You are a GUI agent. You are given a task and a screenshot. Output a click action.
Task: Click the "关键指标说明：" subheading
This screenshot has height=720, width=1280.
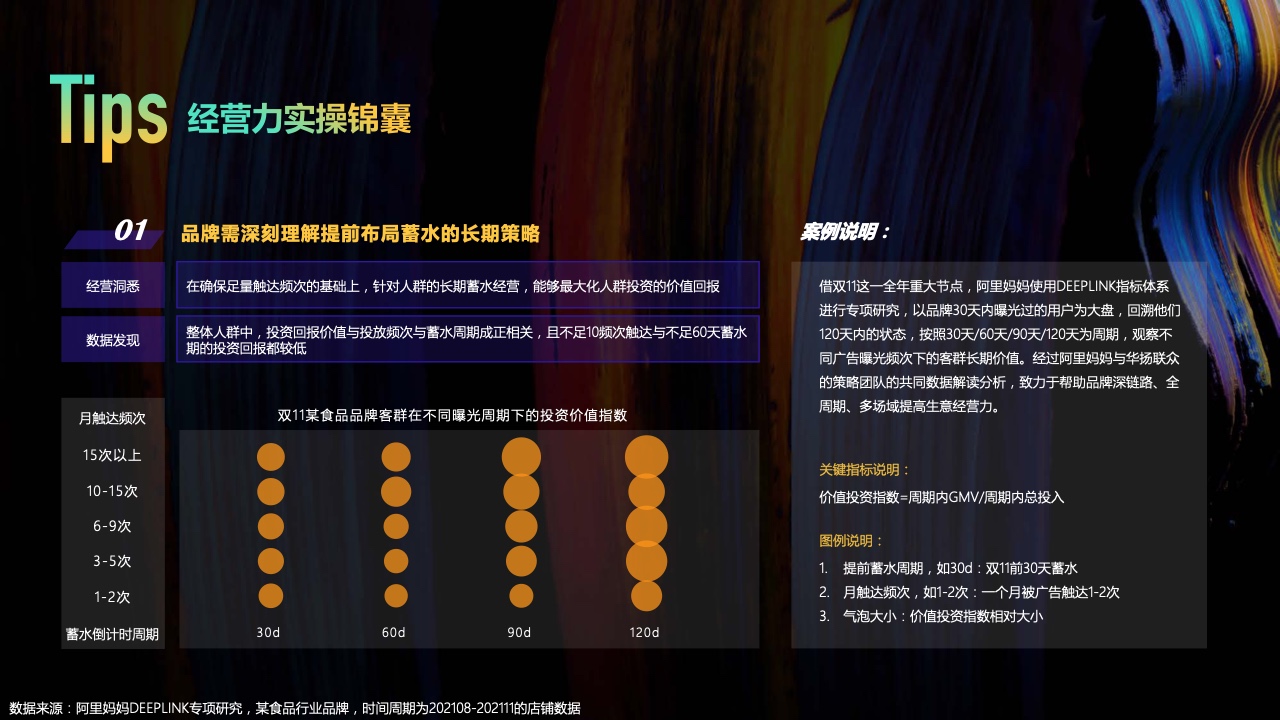point(865,469)
